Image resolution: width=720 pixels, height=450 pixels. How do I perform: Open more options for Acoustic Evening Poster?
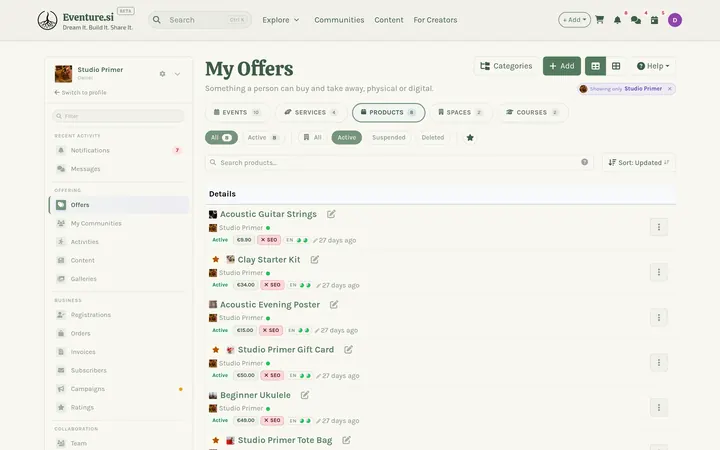coord(658,317)
